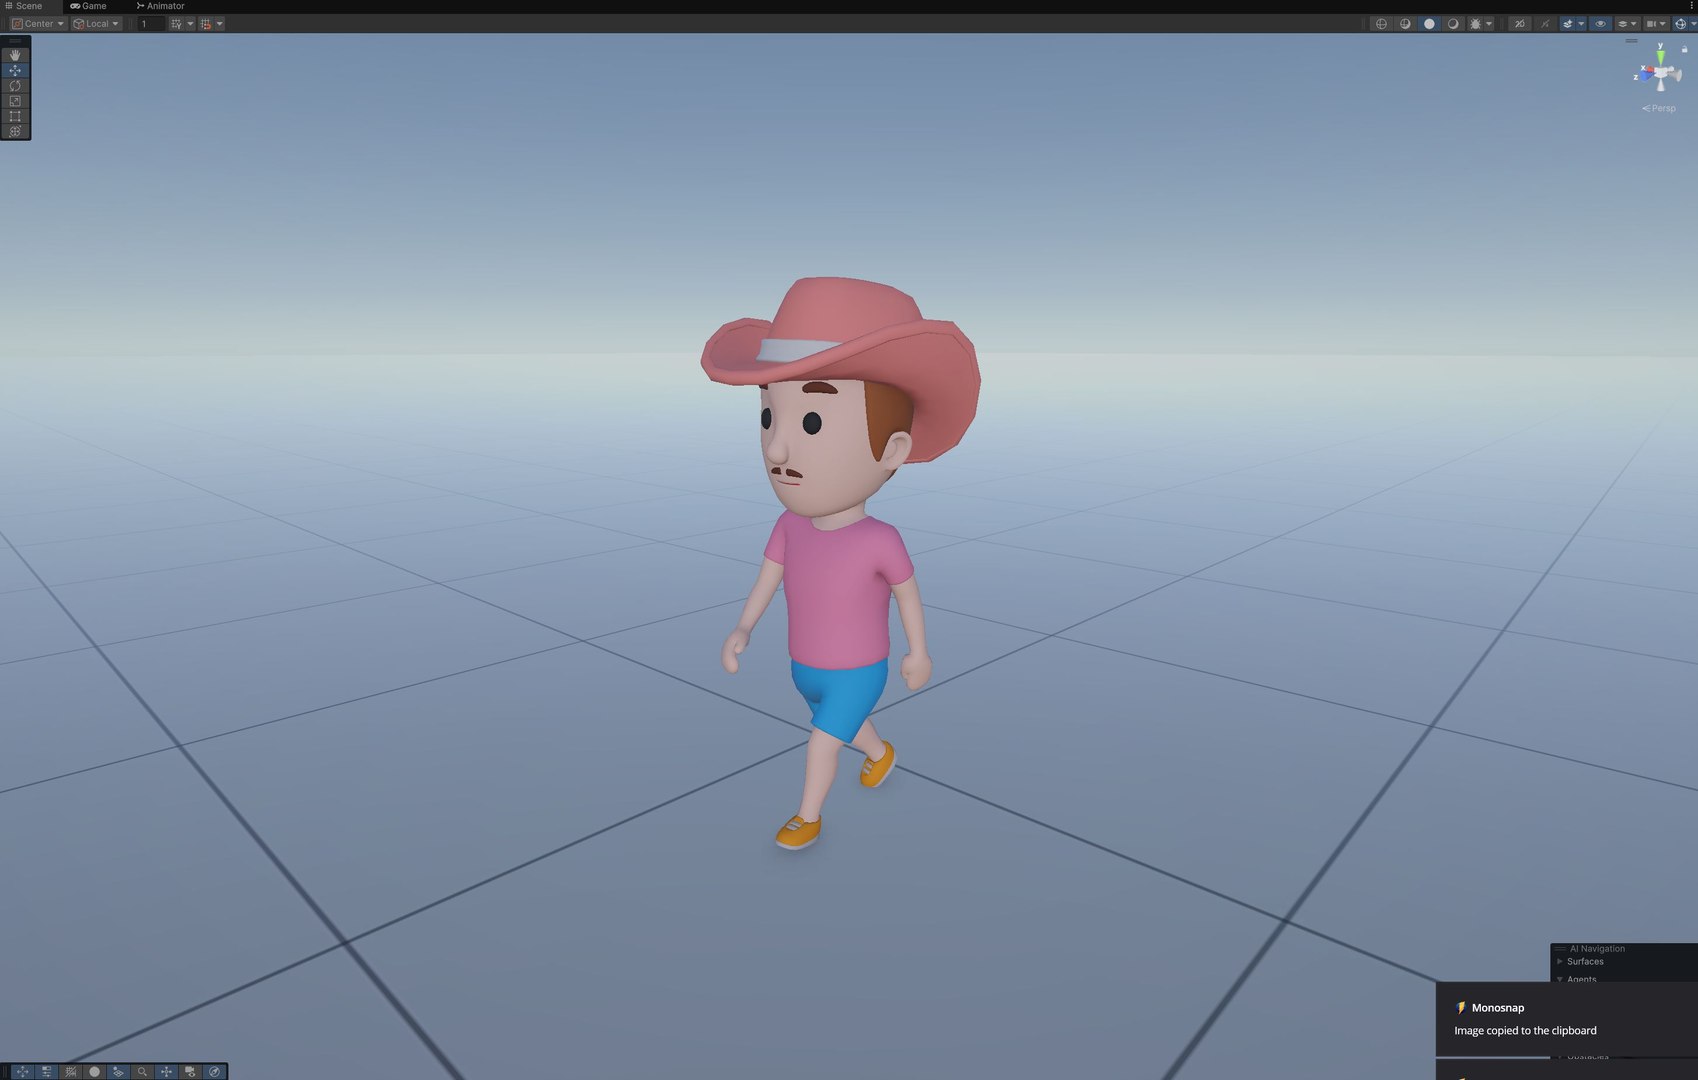Click the magnifier icon in bottom overlay
Screen dimensions: 1698x1080
pyautogui.click(x=142, y=1072)
